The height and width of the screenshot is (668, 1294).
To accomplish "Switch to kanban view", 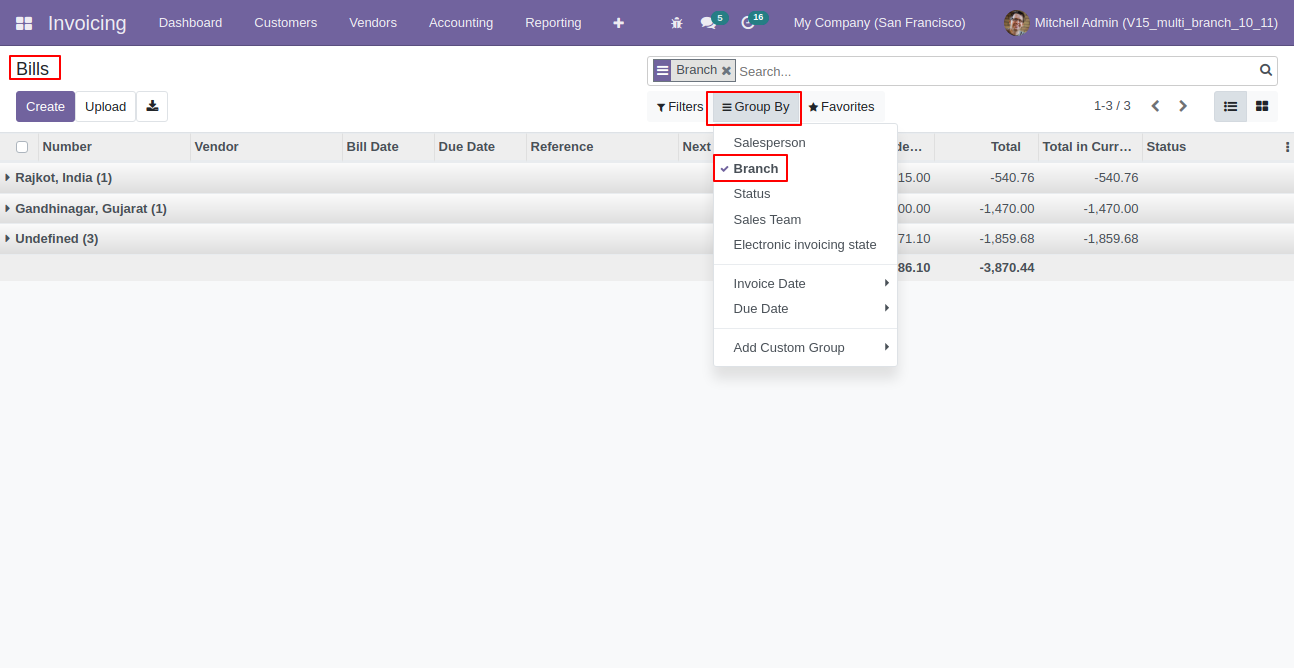I will coord(1262,106).
